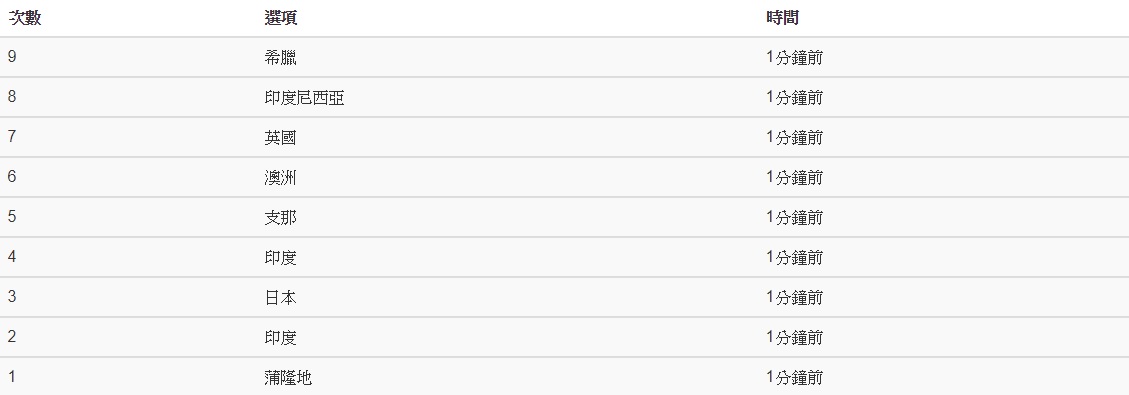1129x395 pixels.
Task: Click the number 9 in 次數 column
Action: coord(12,57)
